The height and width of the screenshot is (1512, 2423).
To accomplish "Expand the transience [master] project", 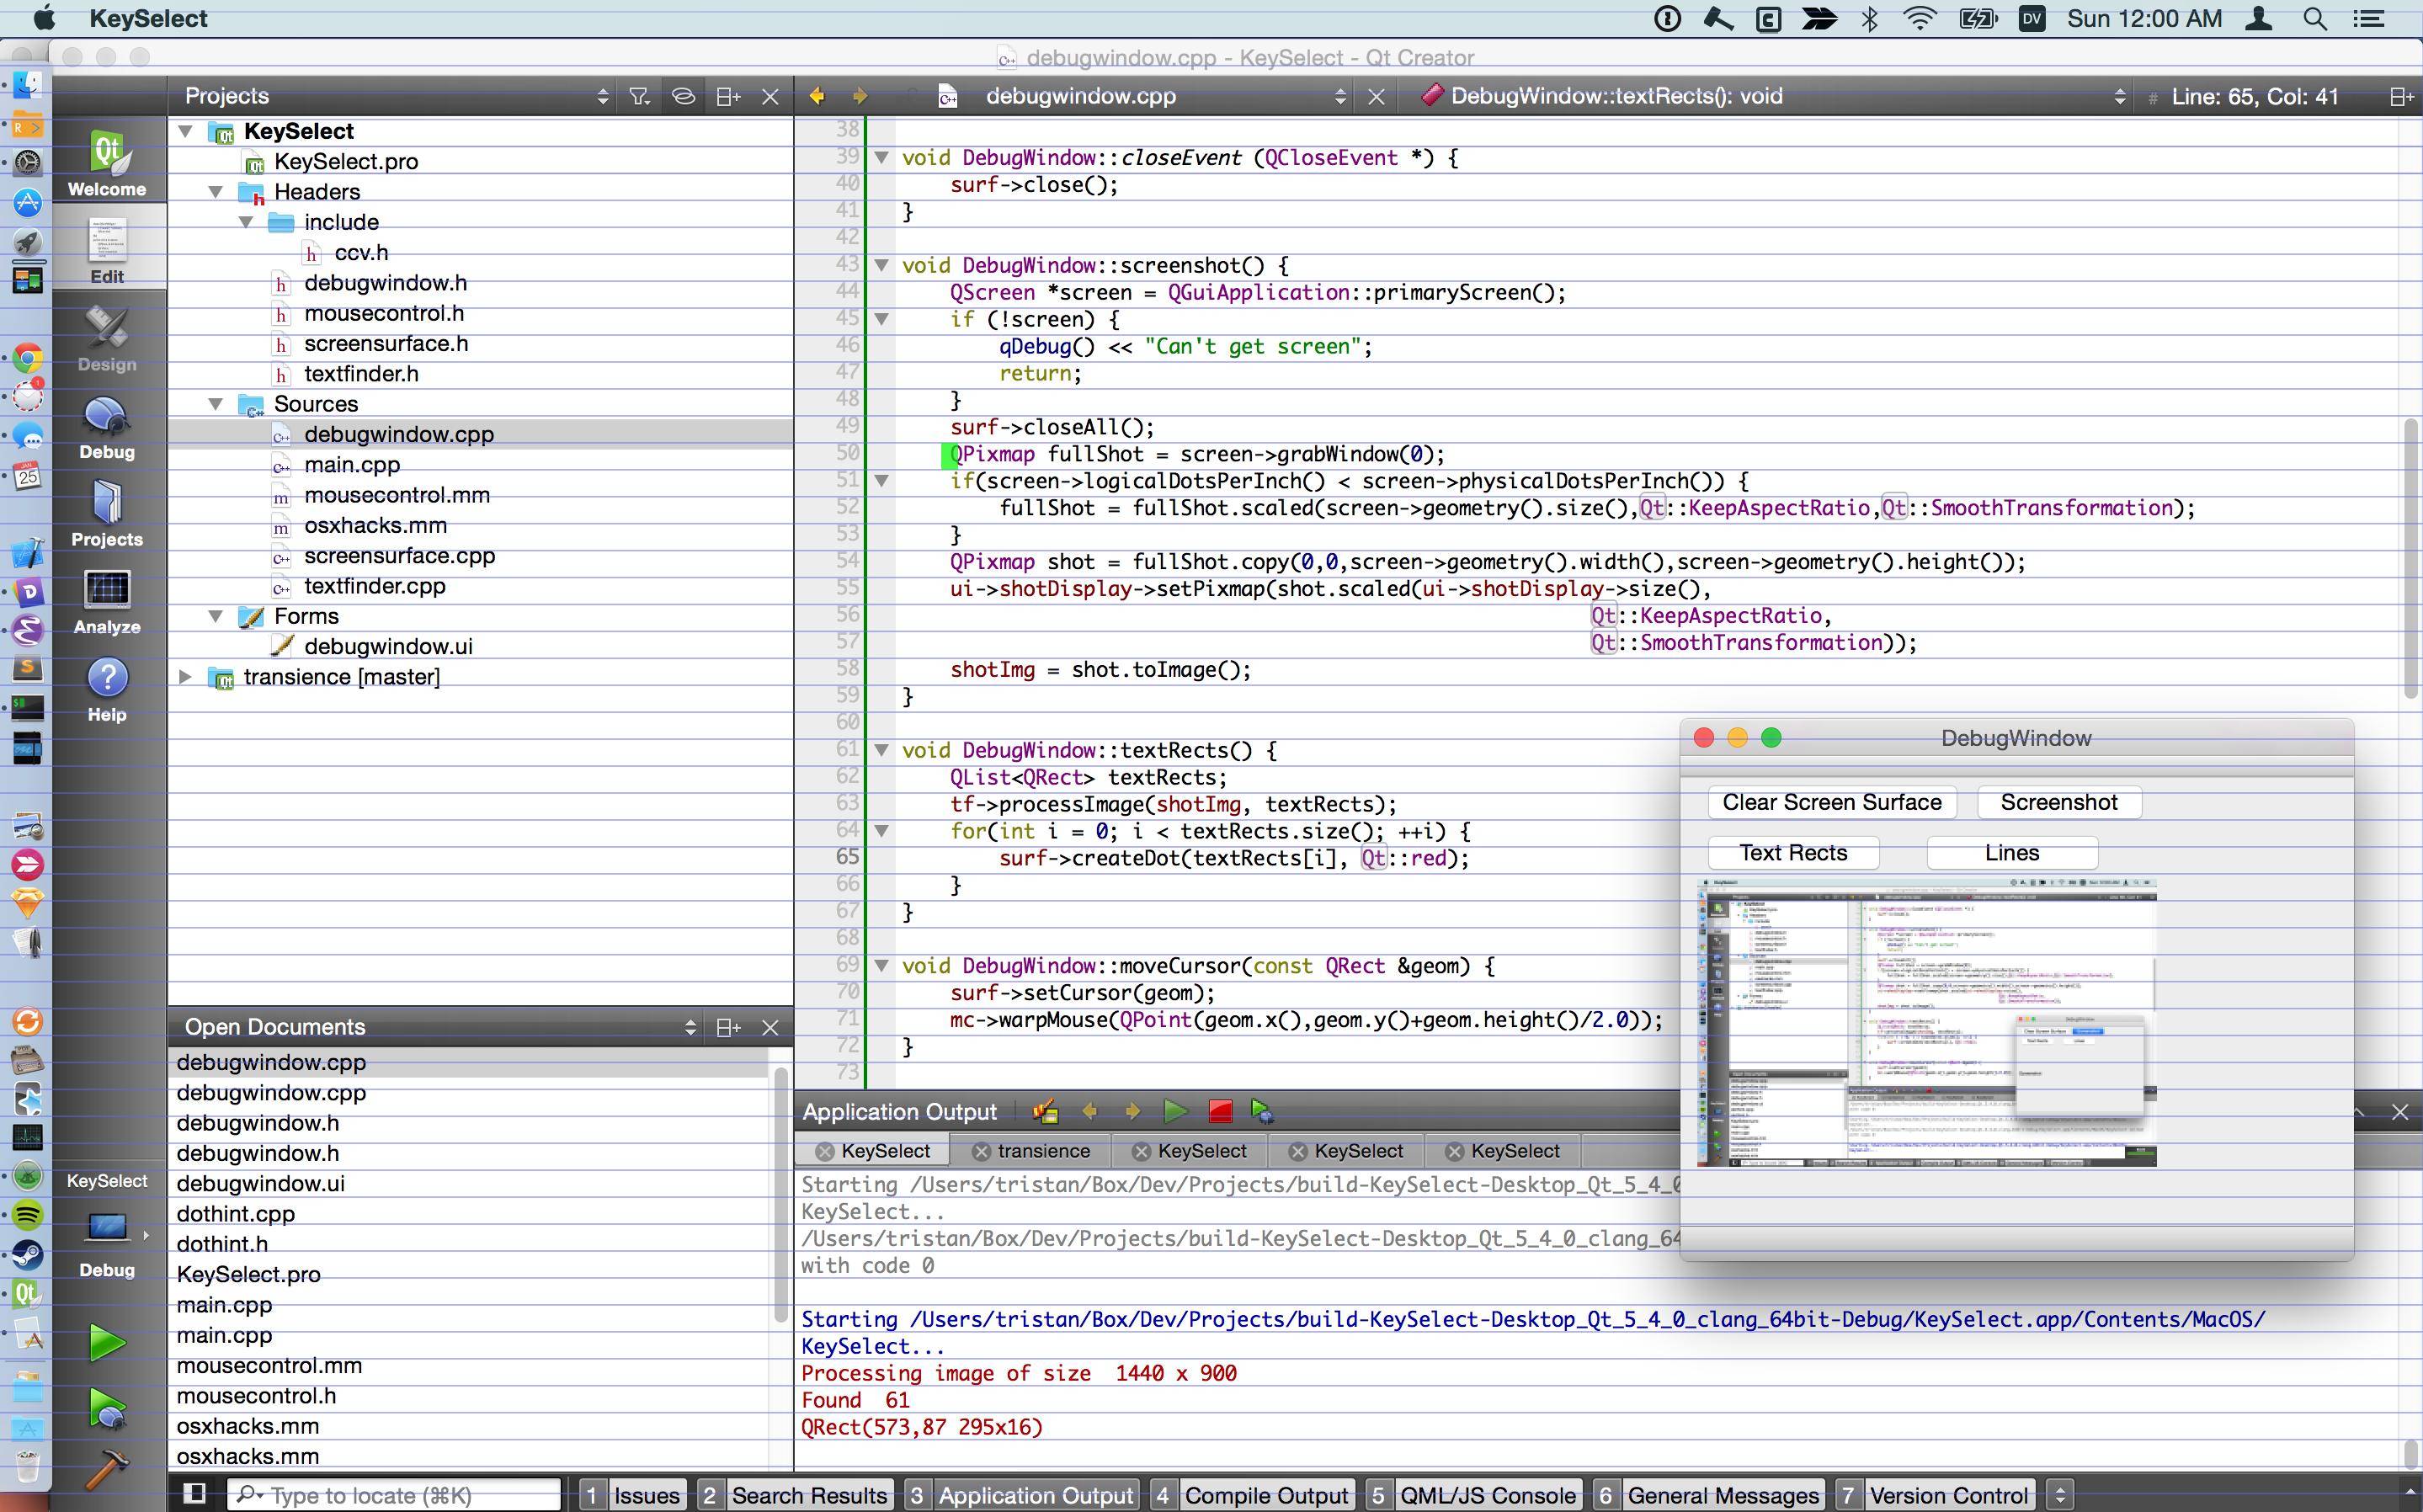I will click(186, 677).
